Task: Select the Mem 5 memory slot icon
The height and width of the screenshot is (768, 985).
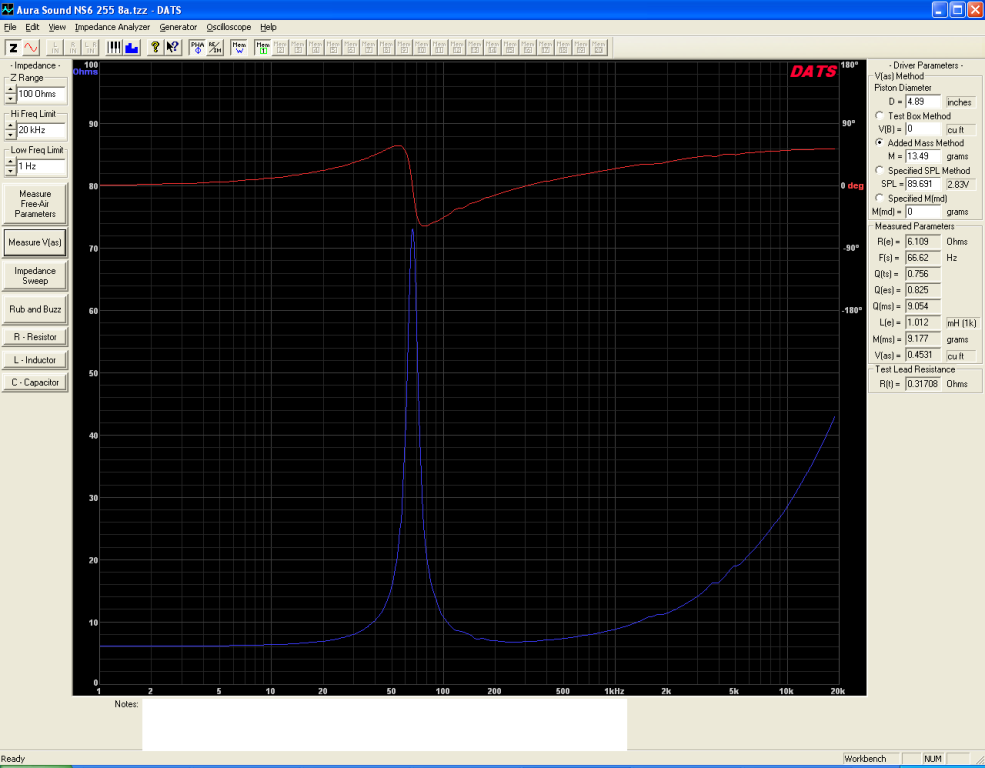Action: tap(333, 48)
